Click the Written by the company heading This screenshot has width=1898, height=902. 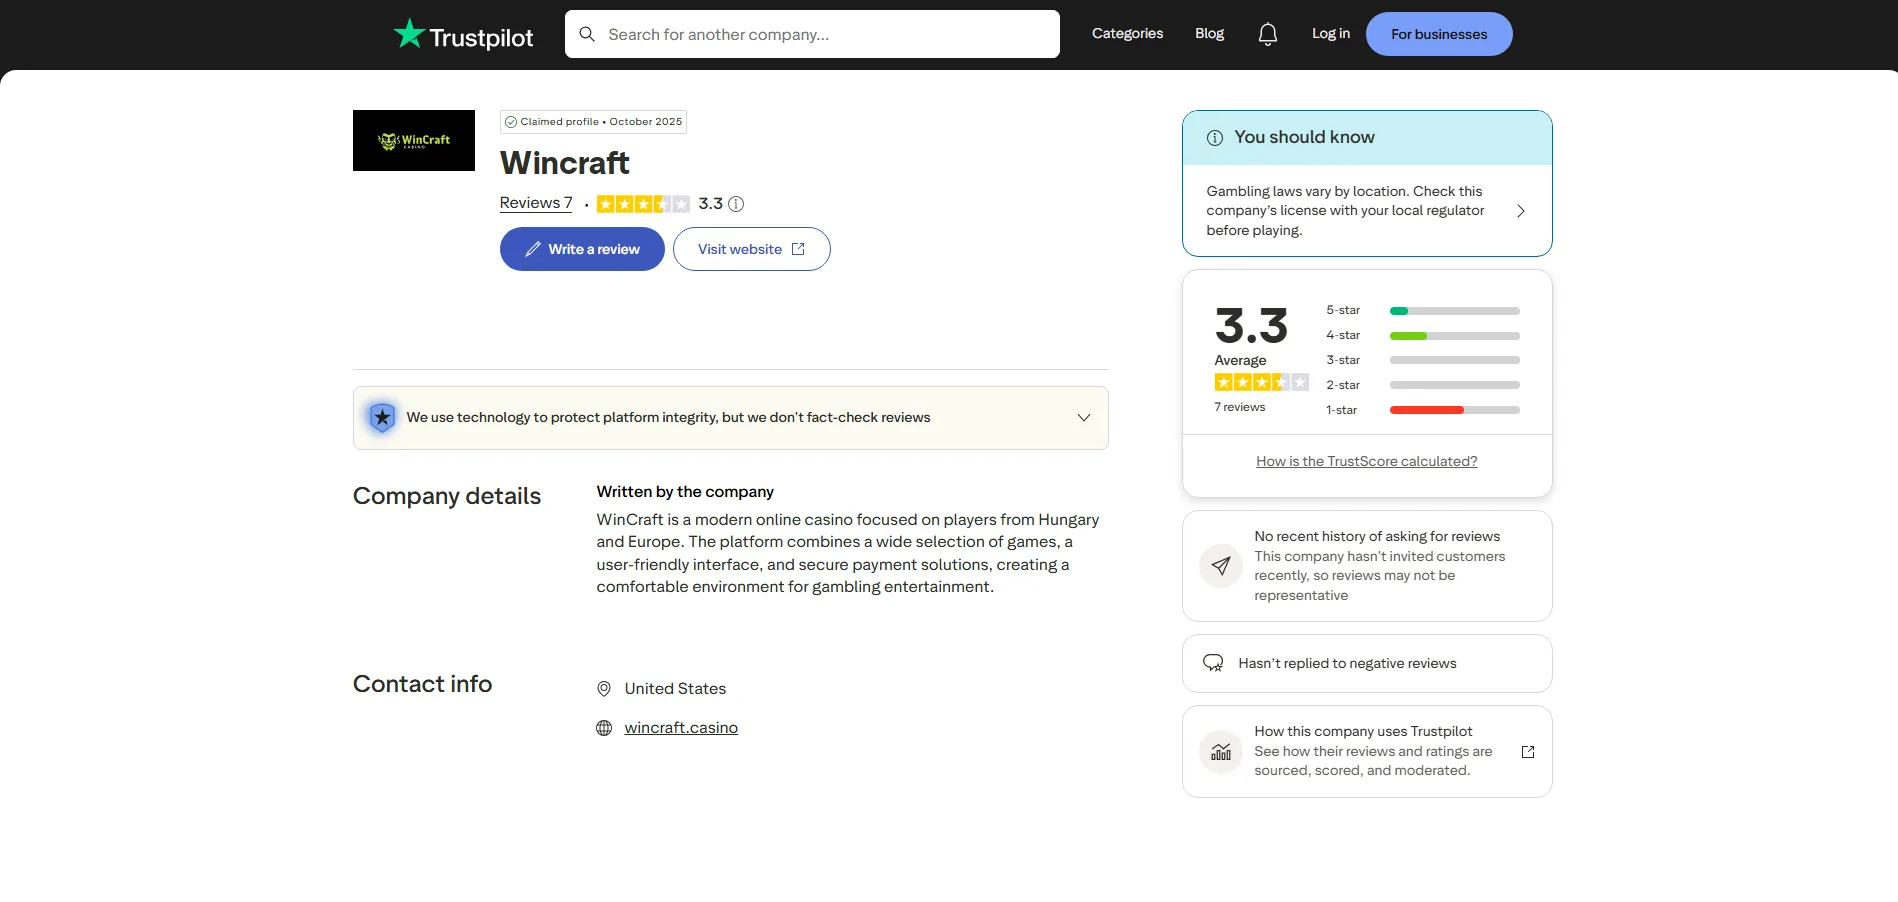(685, 492)
